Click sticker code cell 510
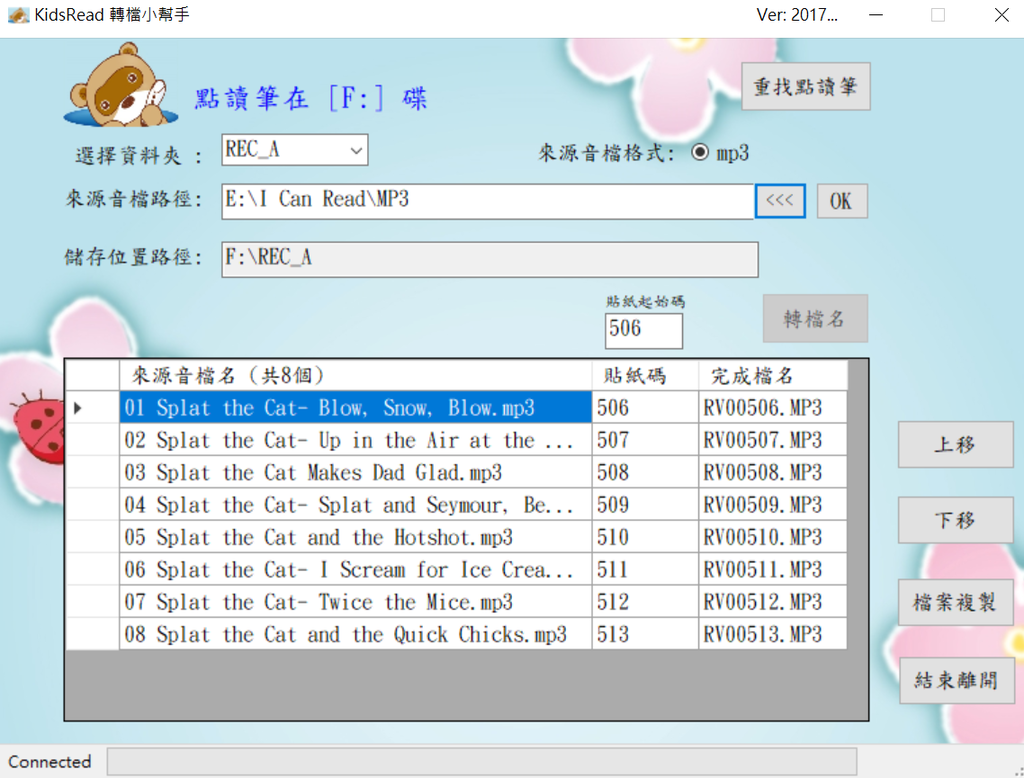1024x778 pixels. 645,537
